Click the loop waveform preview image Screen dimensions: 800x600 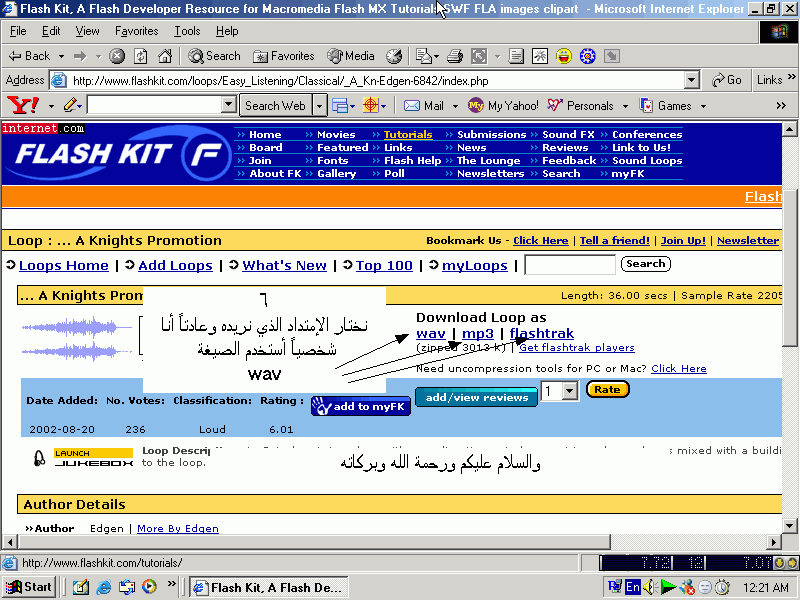pos(77,339)
